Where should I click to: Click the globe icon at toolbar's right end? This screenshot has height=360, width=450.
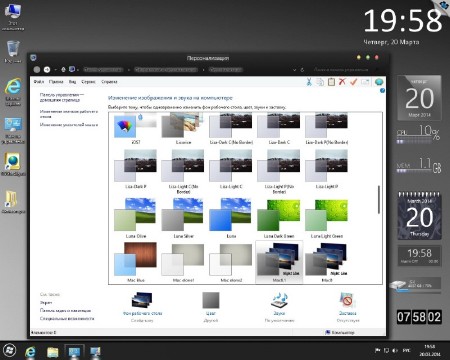click(x=379, y=82)
